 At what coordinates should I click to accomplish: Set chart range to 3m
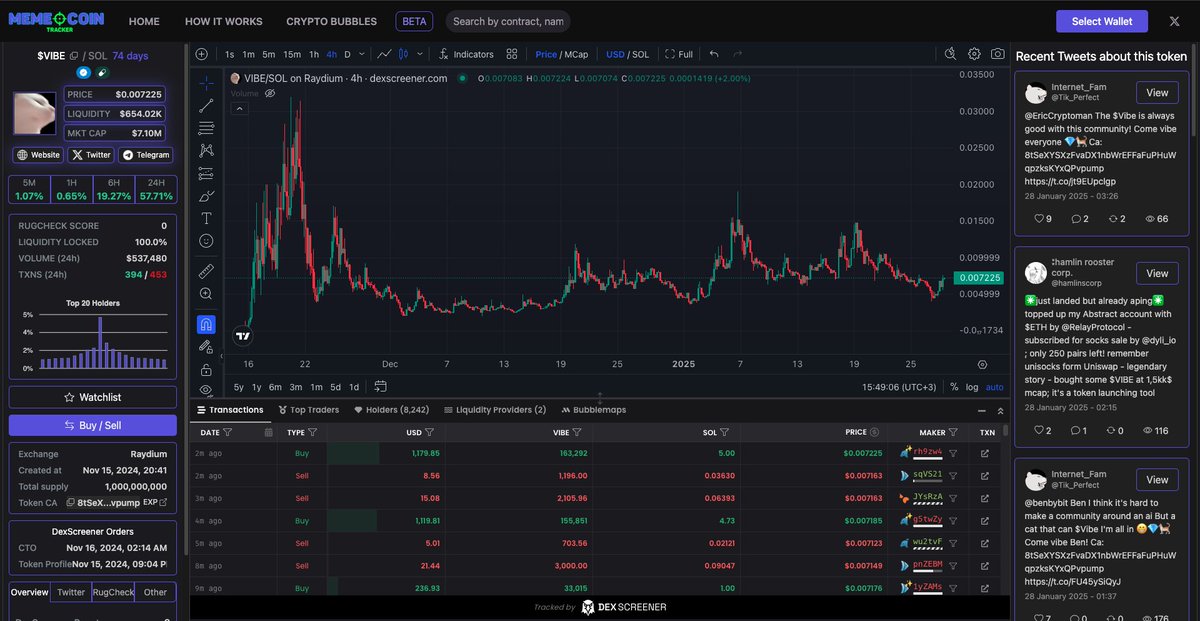coord(296,387)
